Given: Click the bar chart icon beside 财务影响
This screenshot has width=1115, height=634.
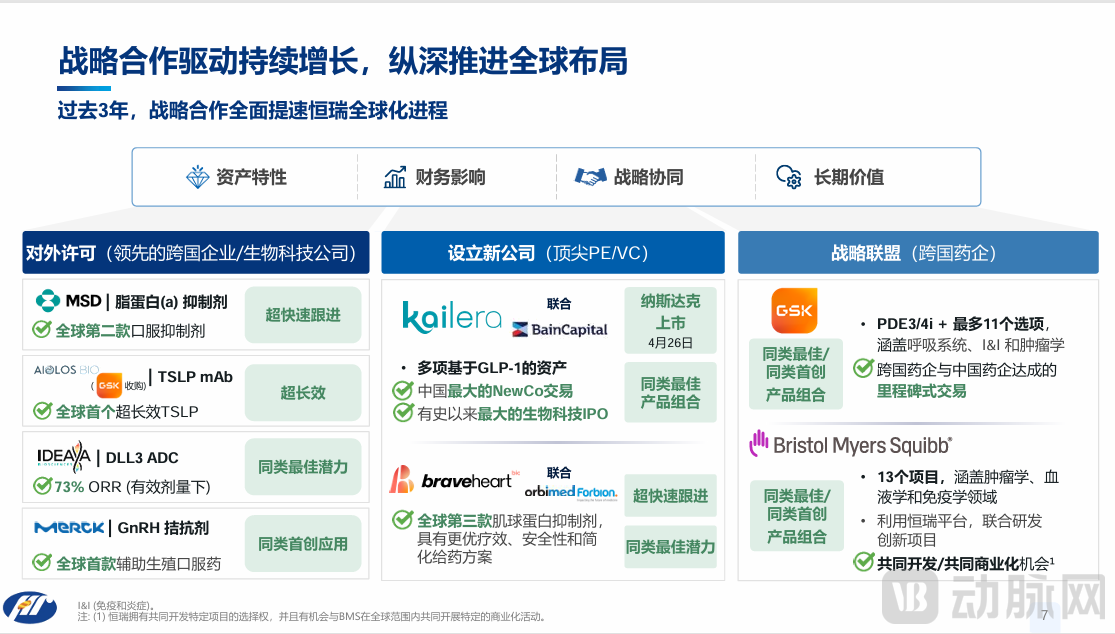Looking at the screenshot, I should click(395, 177).
